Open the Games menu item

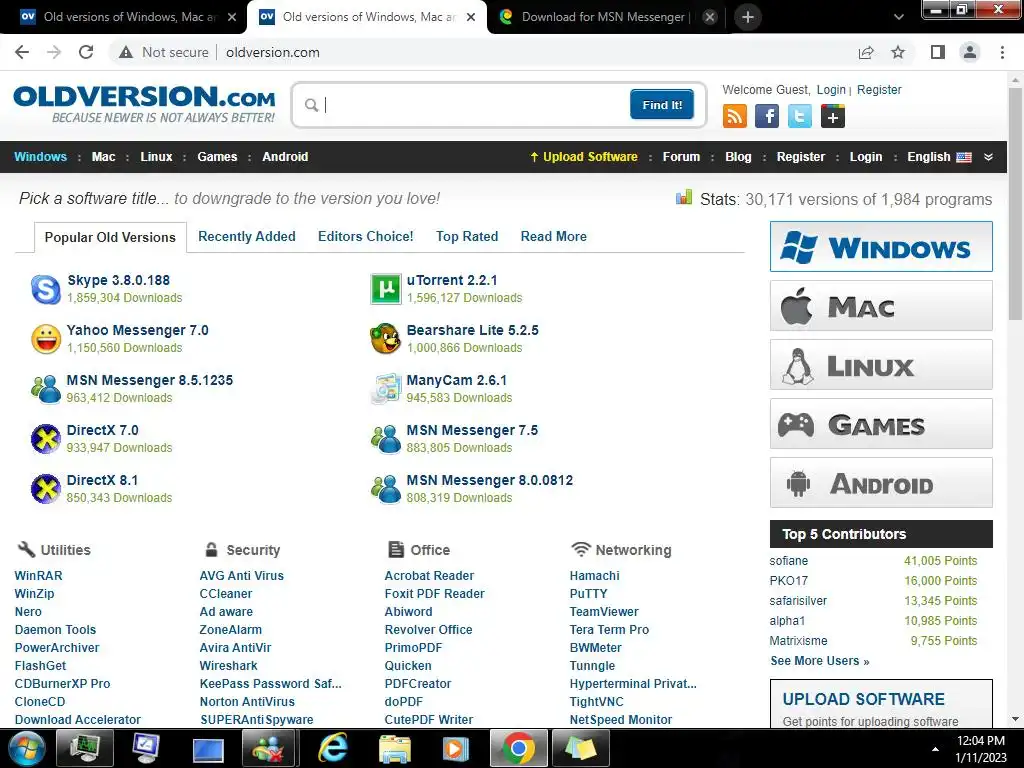coord(217,157)
